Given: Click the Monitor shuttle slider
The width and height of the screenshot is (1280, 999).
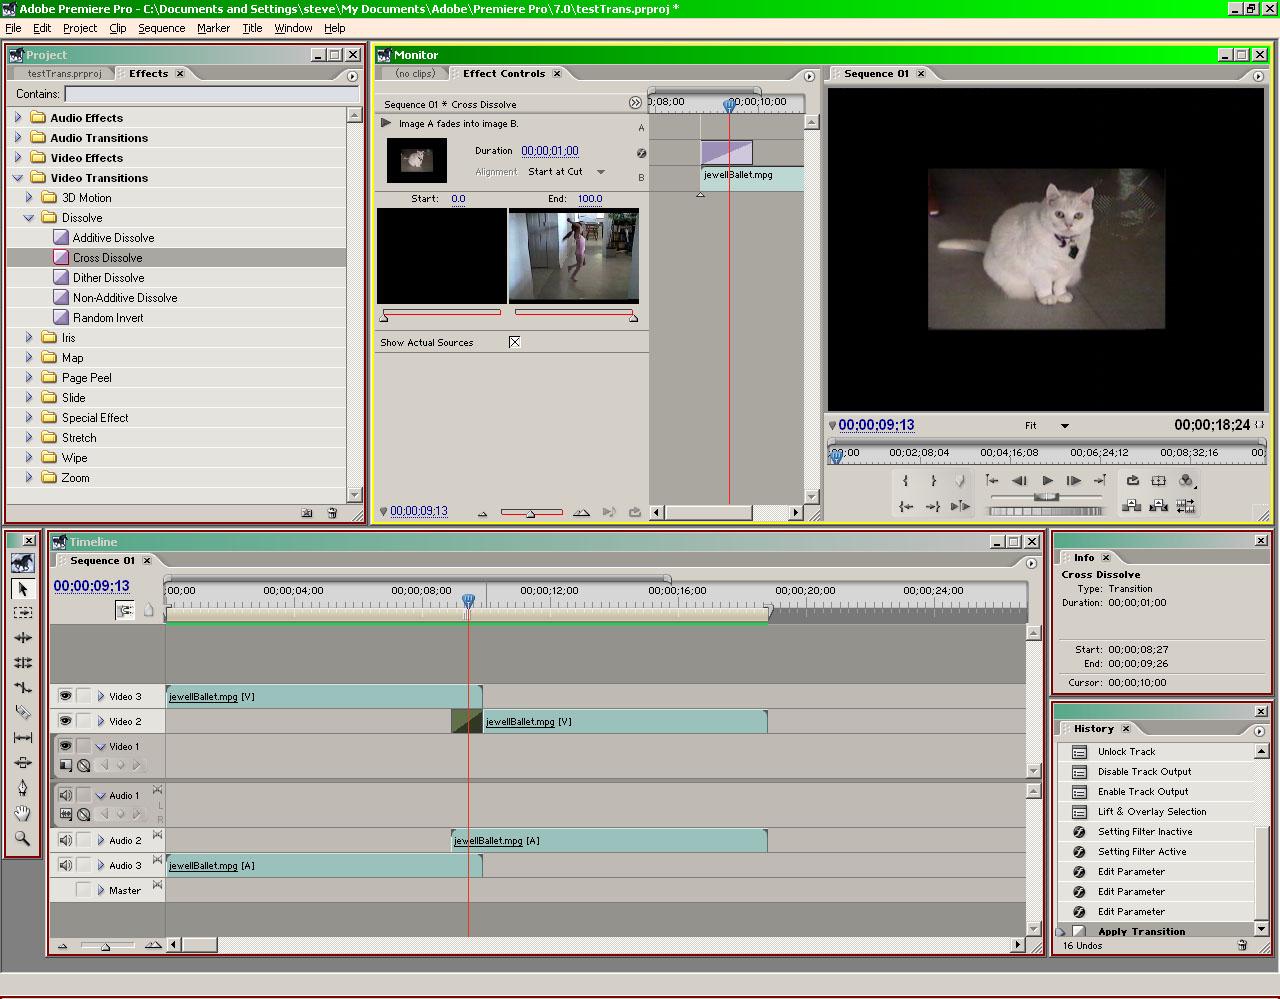Looking at the screenshot, I should (x=1047, y=496).
